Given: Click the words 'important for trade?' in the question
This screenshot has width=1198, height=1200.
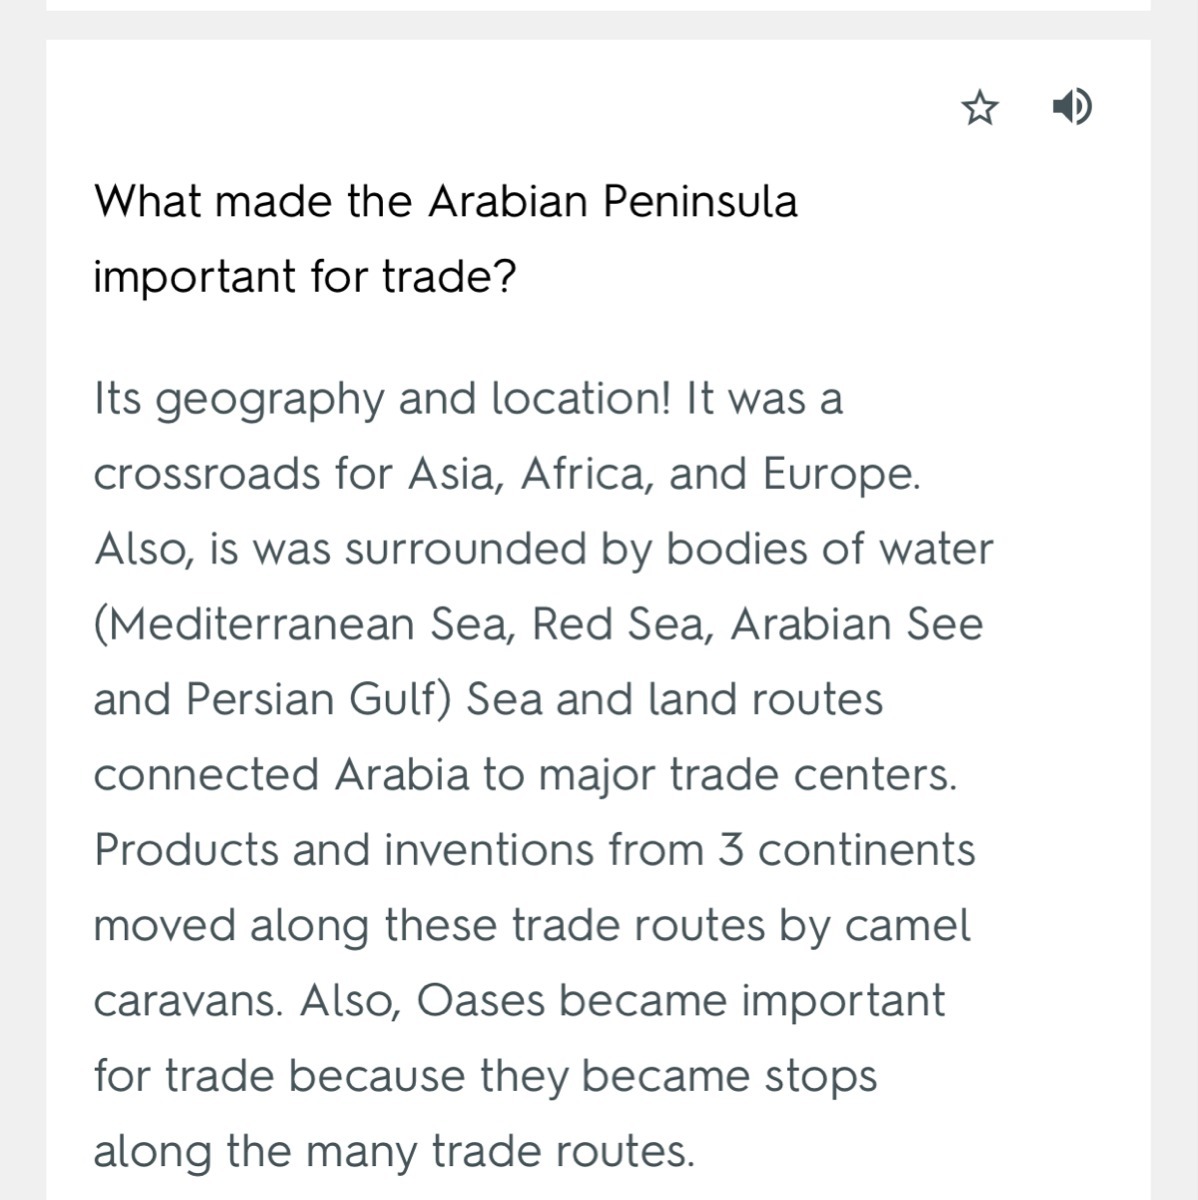Looking at the screenshot, I should click(304, 277).
